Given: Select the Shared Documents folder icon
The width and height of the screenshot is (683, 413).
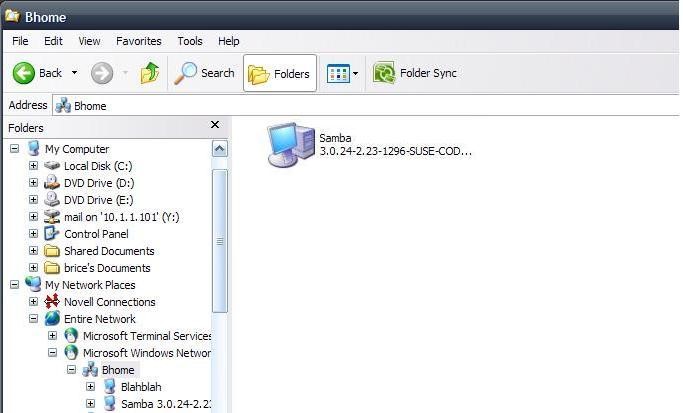Looking at the screenshot, I should point(52,251).
